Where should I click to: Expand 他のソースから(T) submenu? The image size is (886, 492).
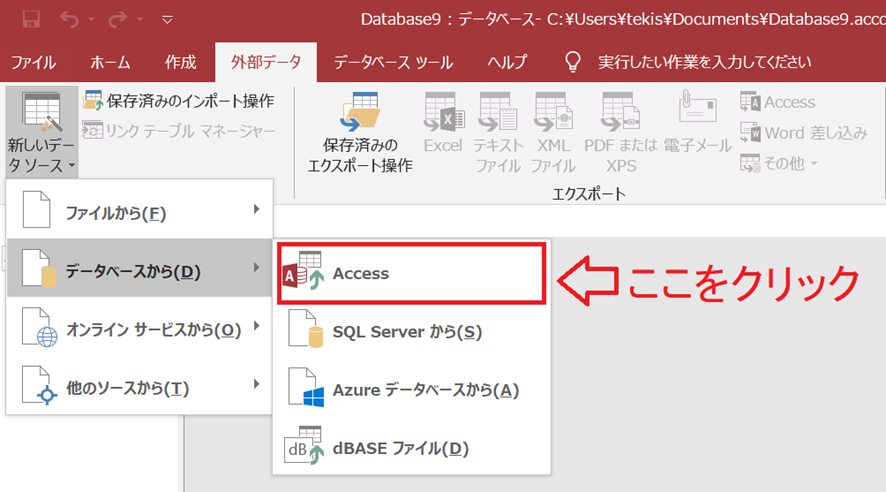point(139,387)
